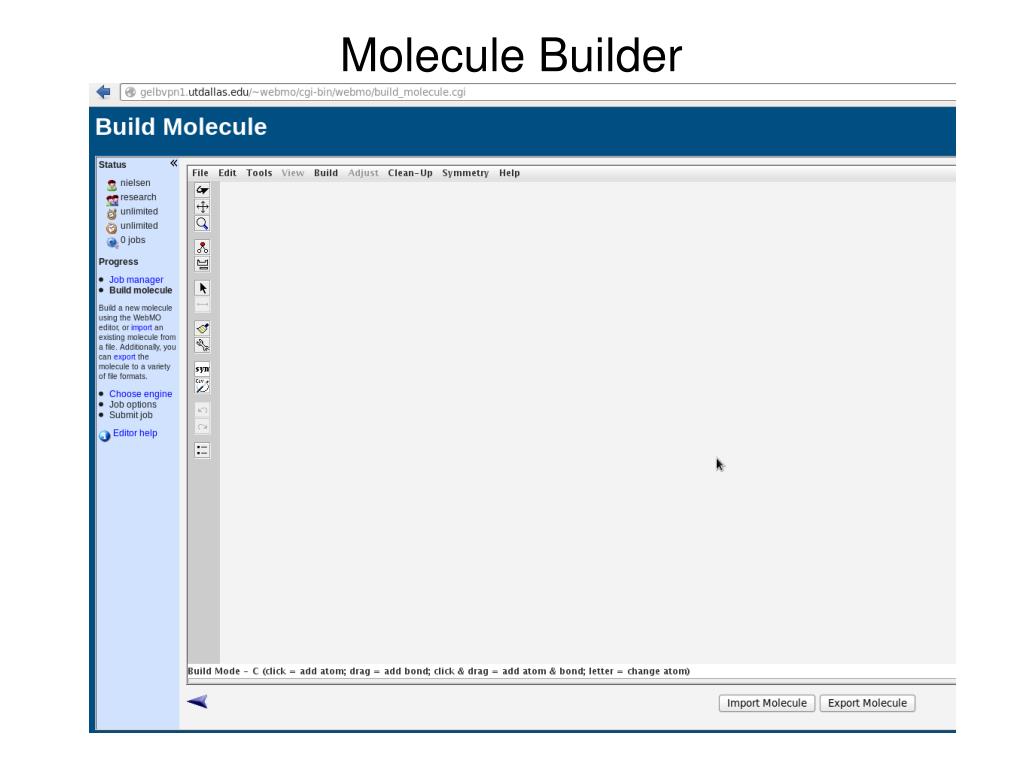Click the greyed-out Adjust bond tool

click(202, 305)
